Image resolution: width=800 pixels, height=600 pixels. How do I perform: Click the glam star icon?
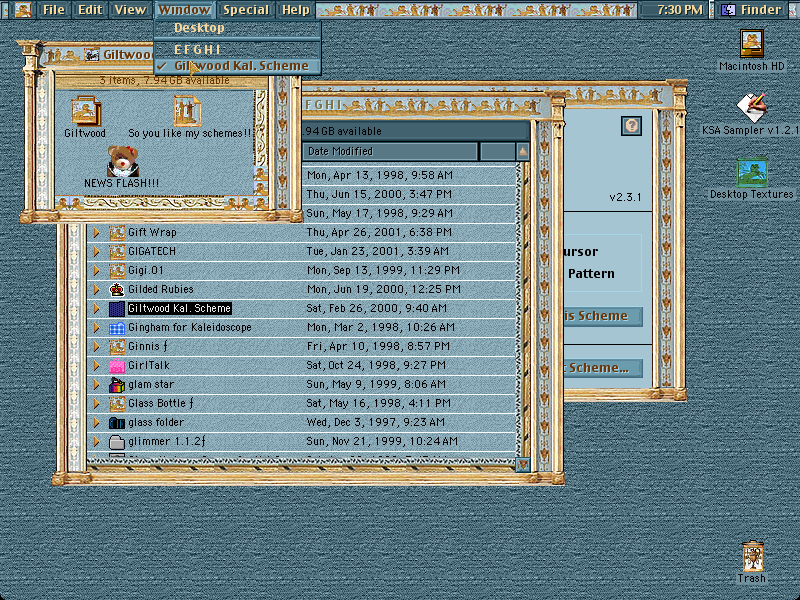(x=117, y=385)
